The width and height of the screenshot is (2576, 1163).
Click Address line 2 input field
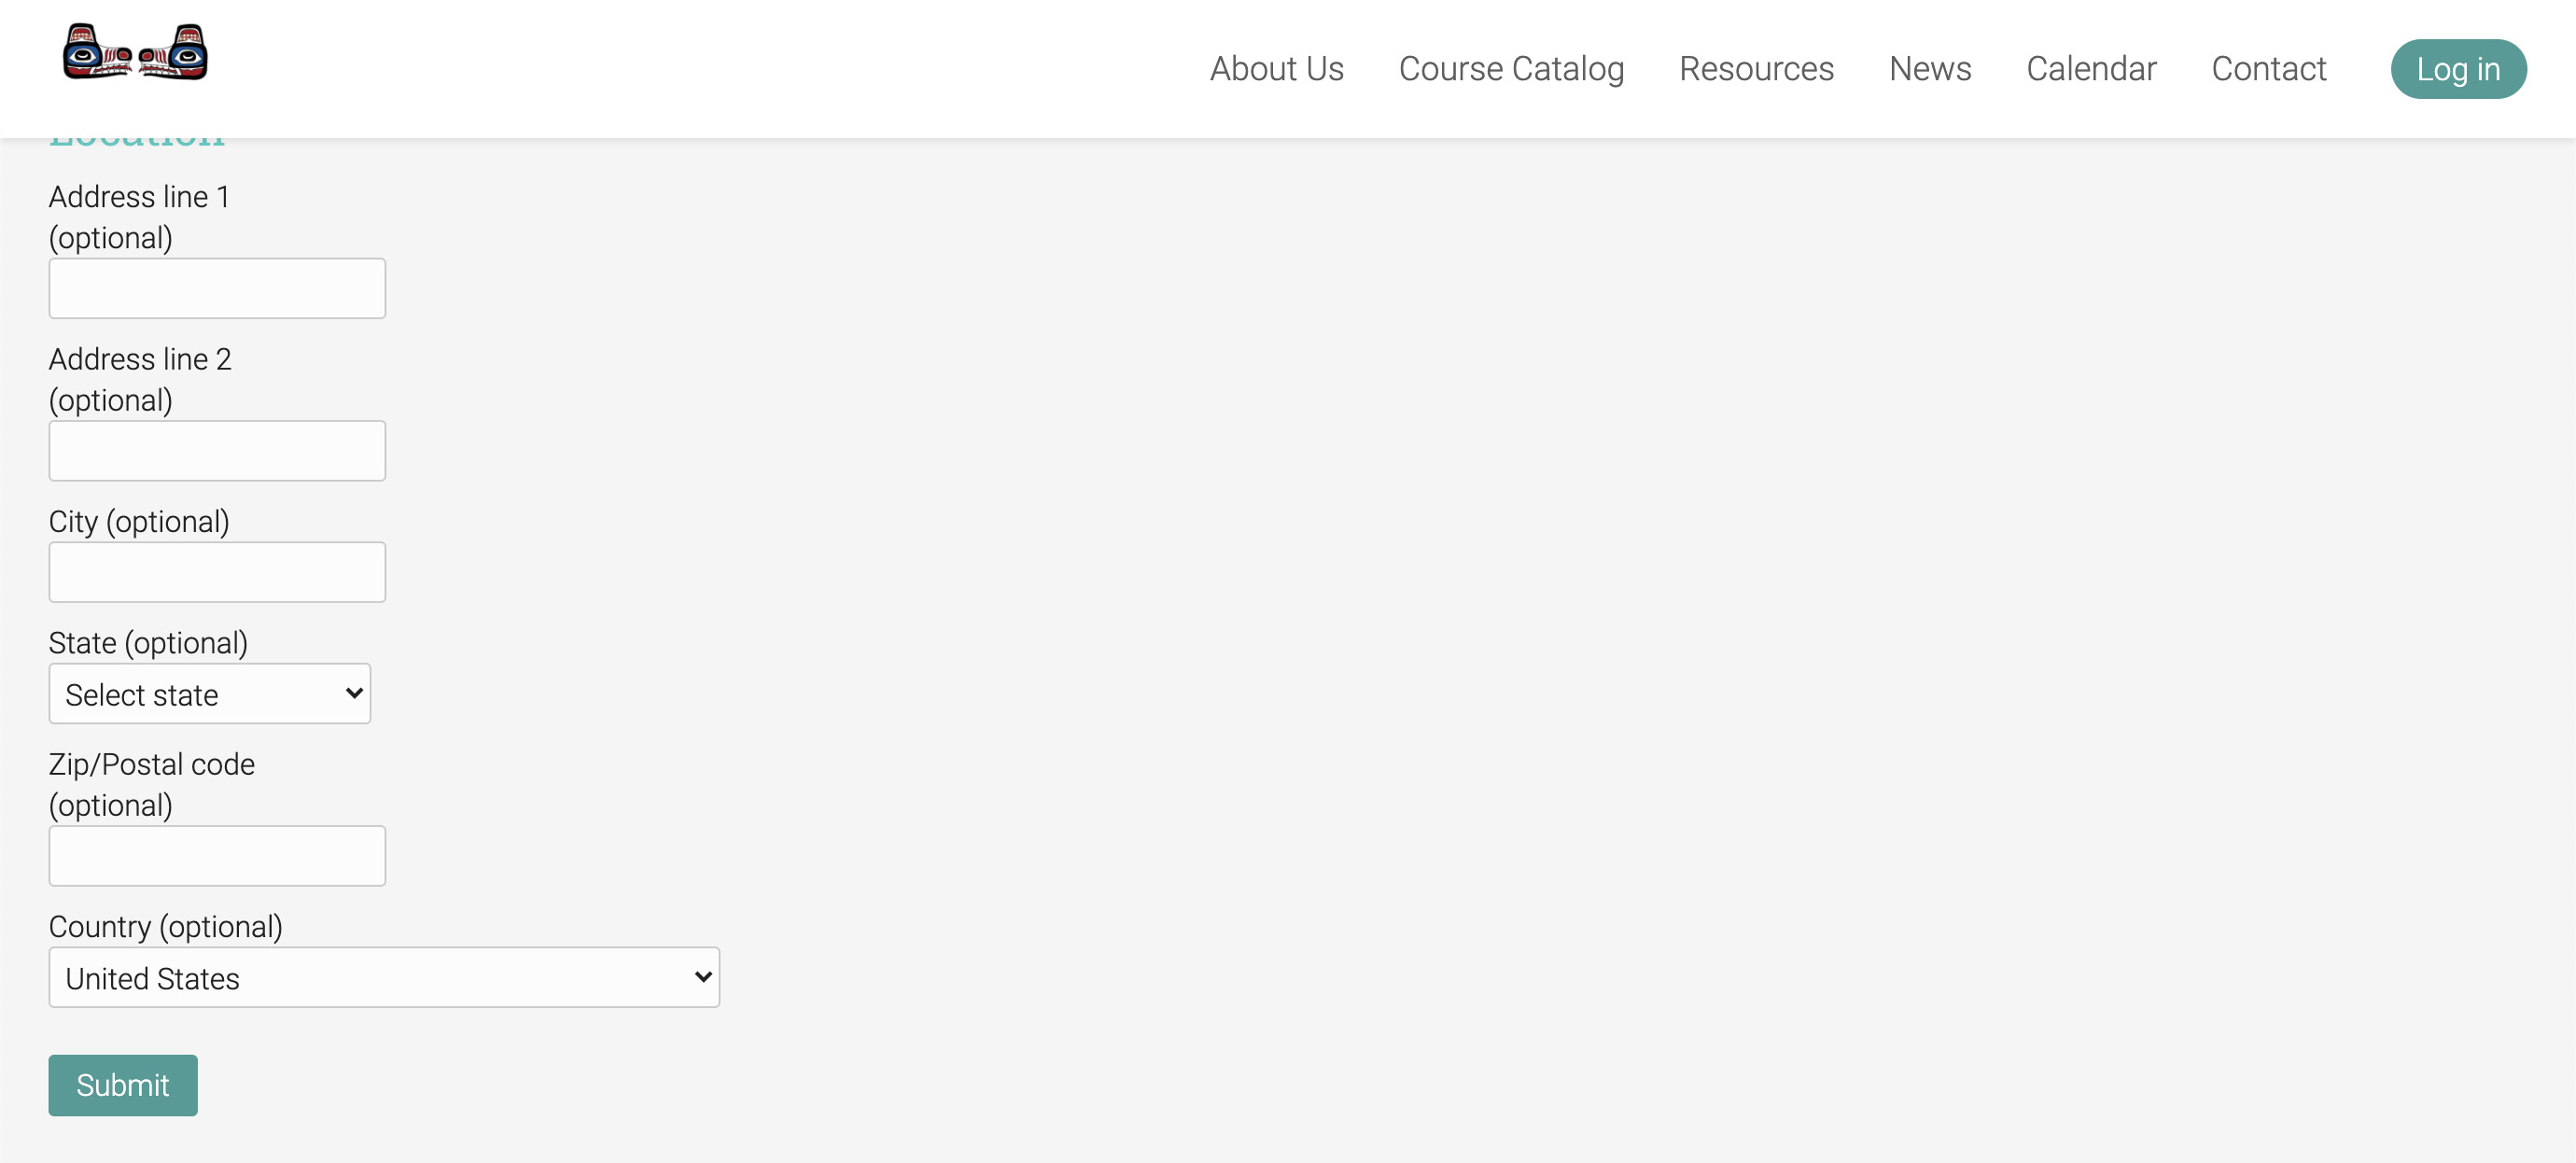[x=217, y=450]
